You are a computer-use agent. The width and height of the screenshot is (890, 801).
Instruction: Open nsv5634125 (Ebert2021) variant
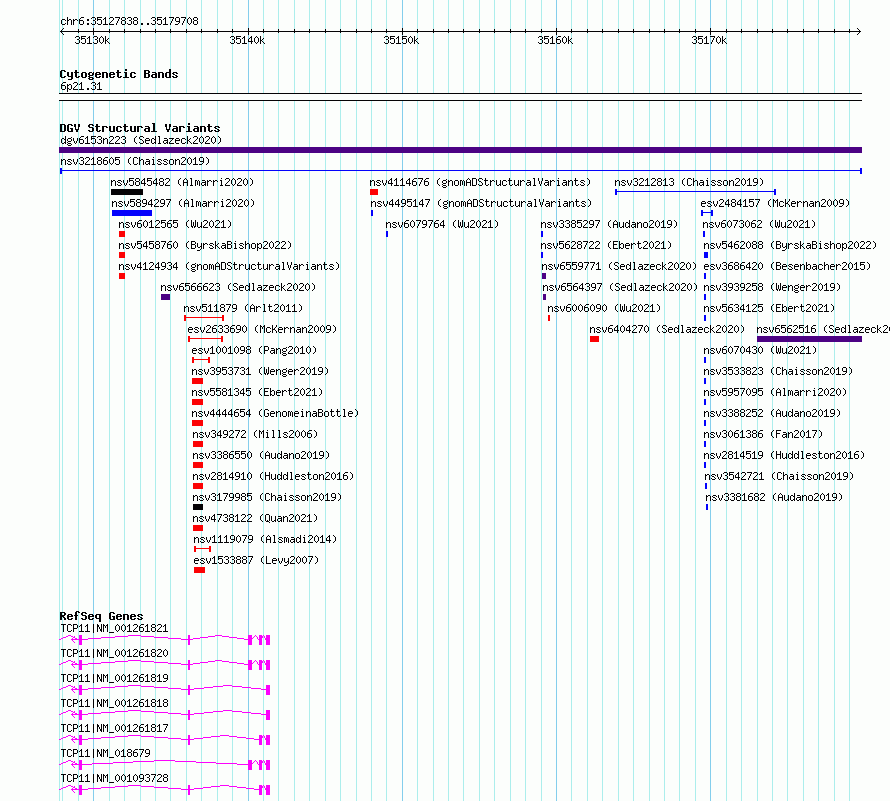point(770,308)
